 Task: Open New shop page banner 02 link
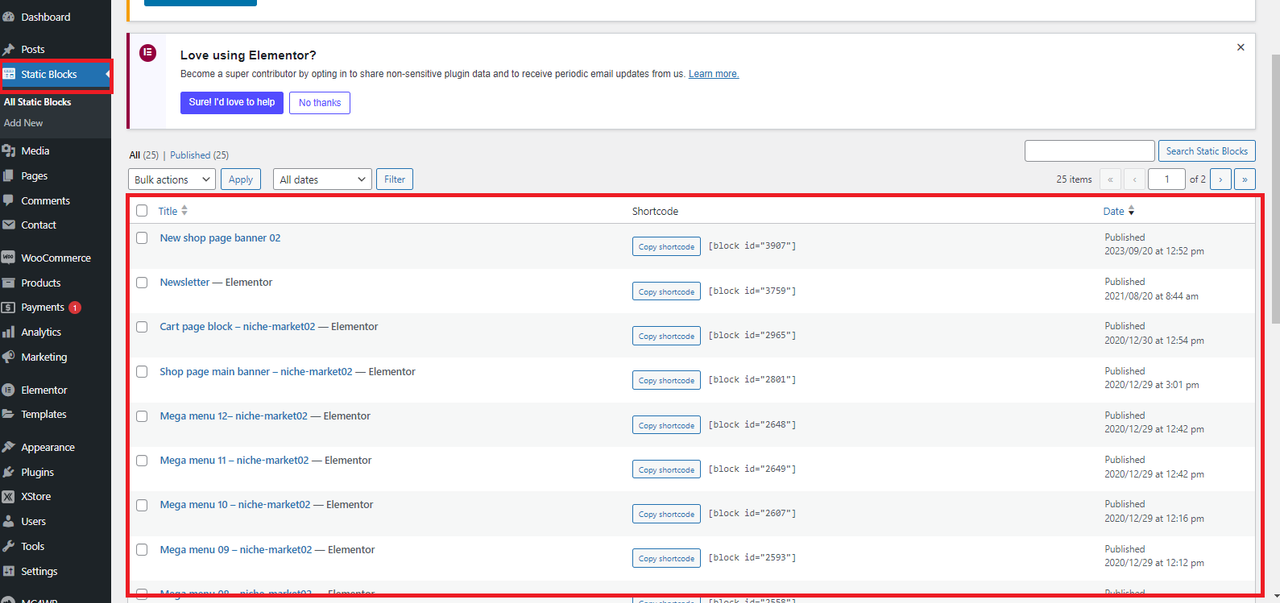click(x=220, y=238)
